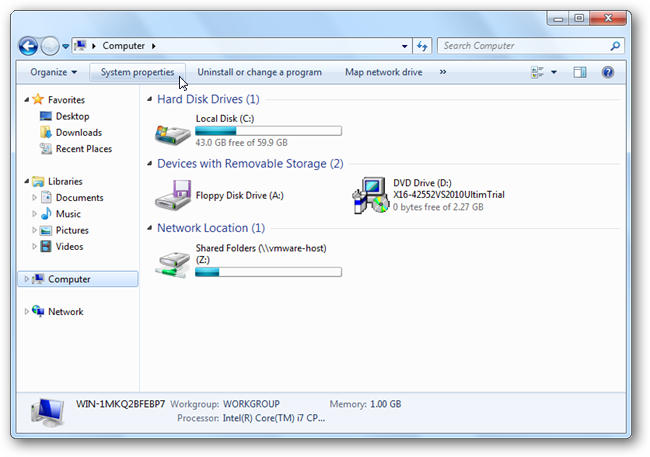The width and height of the screenshot is (650, 457).
Task: Click the Recent Places icon
Action: pos(46,148)
